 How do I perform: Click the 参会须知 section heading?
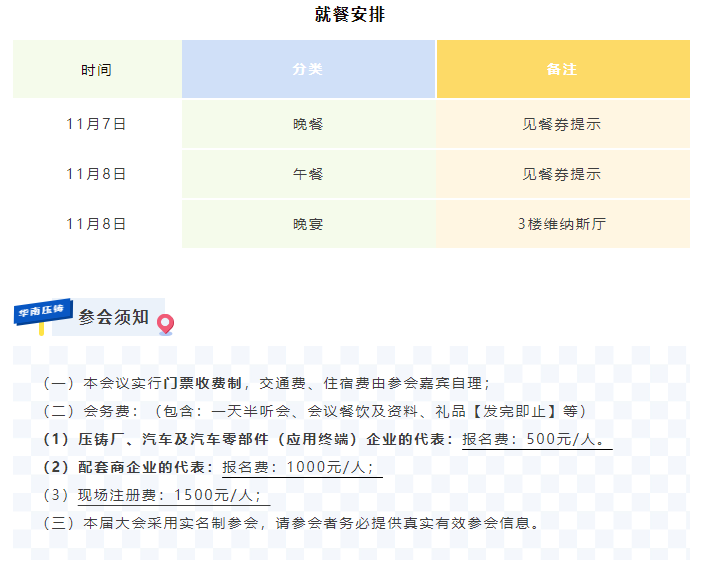coord(113,318)
